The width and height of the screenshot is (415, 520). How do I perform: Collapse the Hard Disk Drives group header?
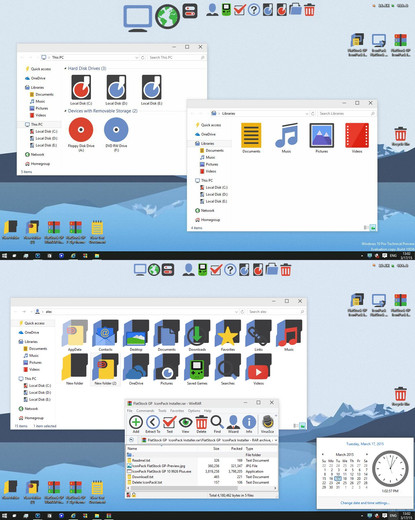click(x=86, y=68)
